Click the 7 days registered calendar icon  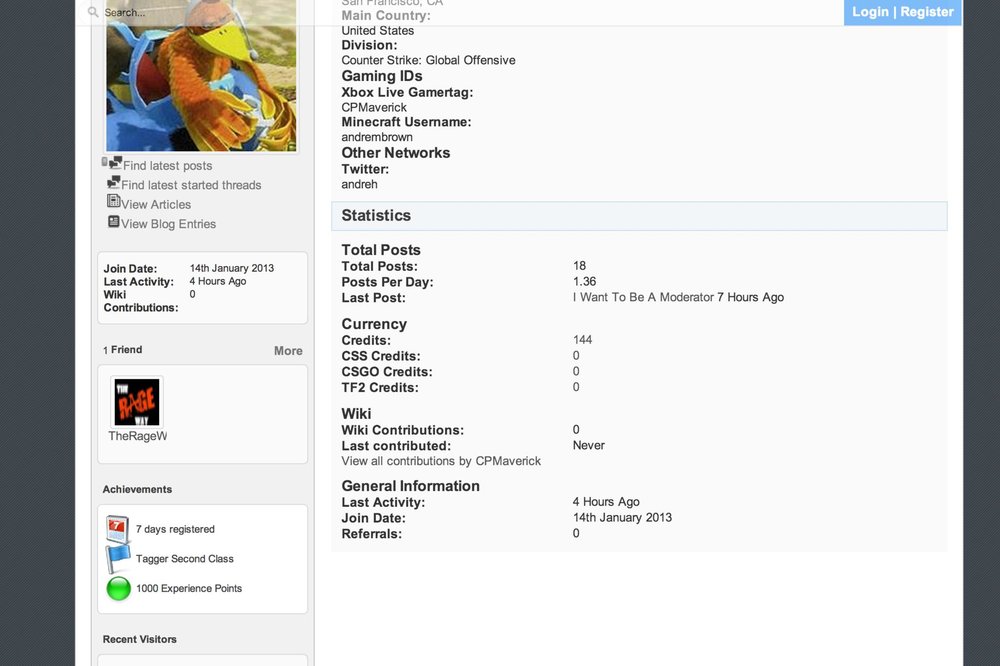pyautogui.click(x=117, y=528)
